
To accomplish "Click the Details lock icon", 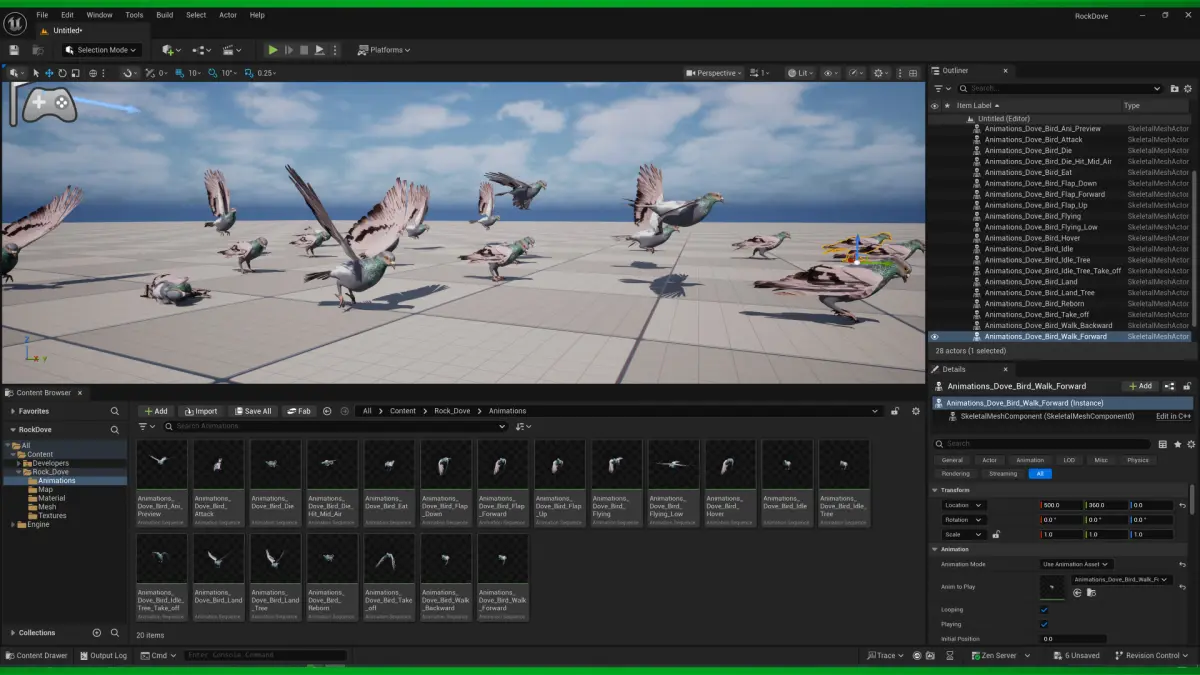I will (1187, 385).
